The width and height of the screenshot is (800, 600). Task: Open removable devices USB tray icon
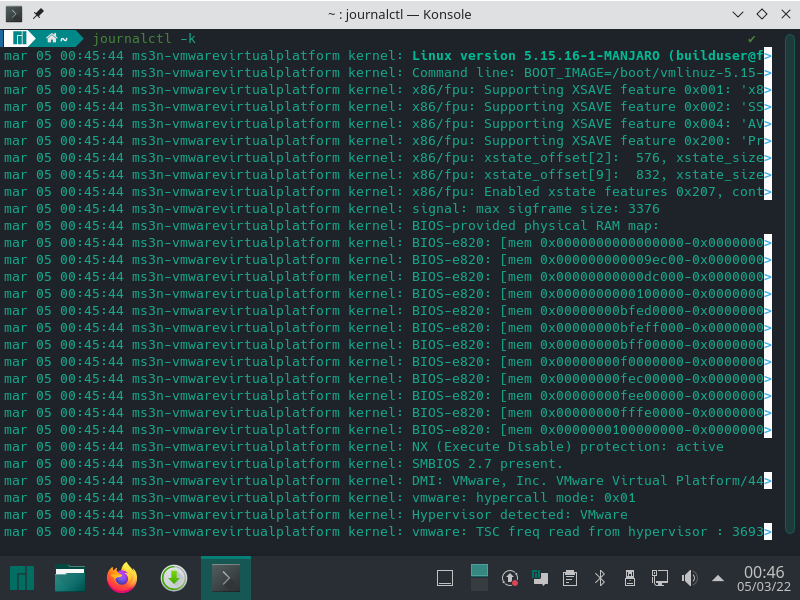[x=630, y=579]
